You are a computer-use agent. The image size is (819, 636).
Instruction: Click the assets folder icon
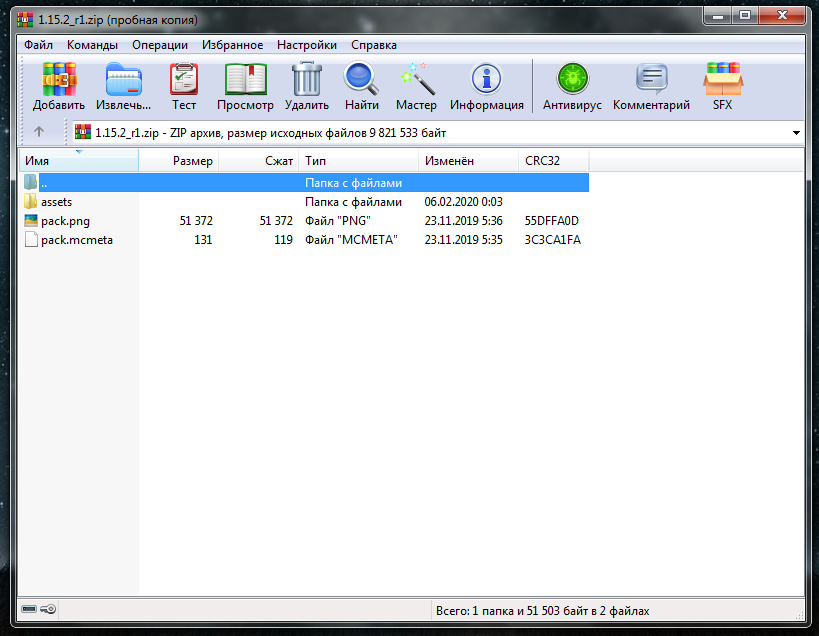point(31,202)
